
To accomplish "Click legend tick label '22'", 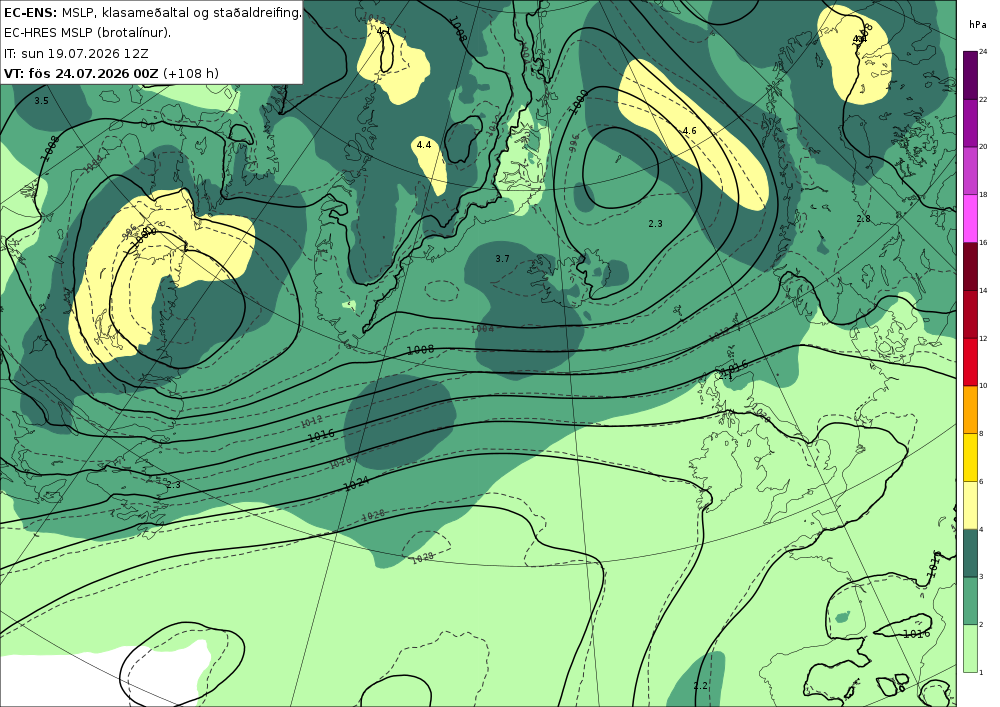I will tap(983, 99).
